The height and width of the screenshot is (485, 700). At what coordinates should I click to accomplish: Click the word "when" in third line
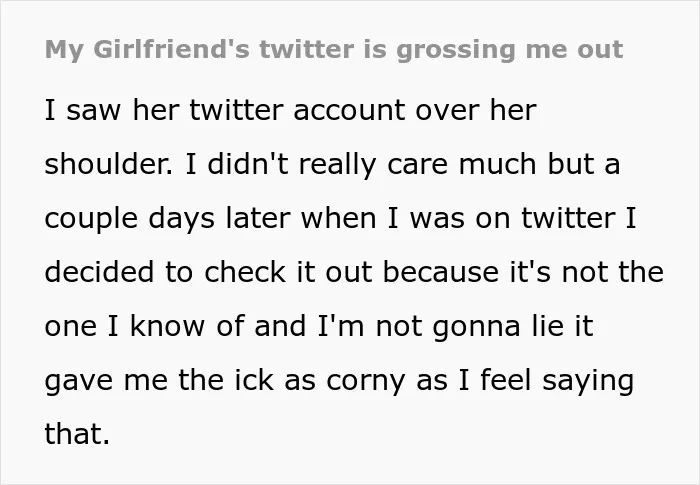coord(338,218)
